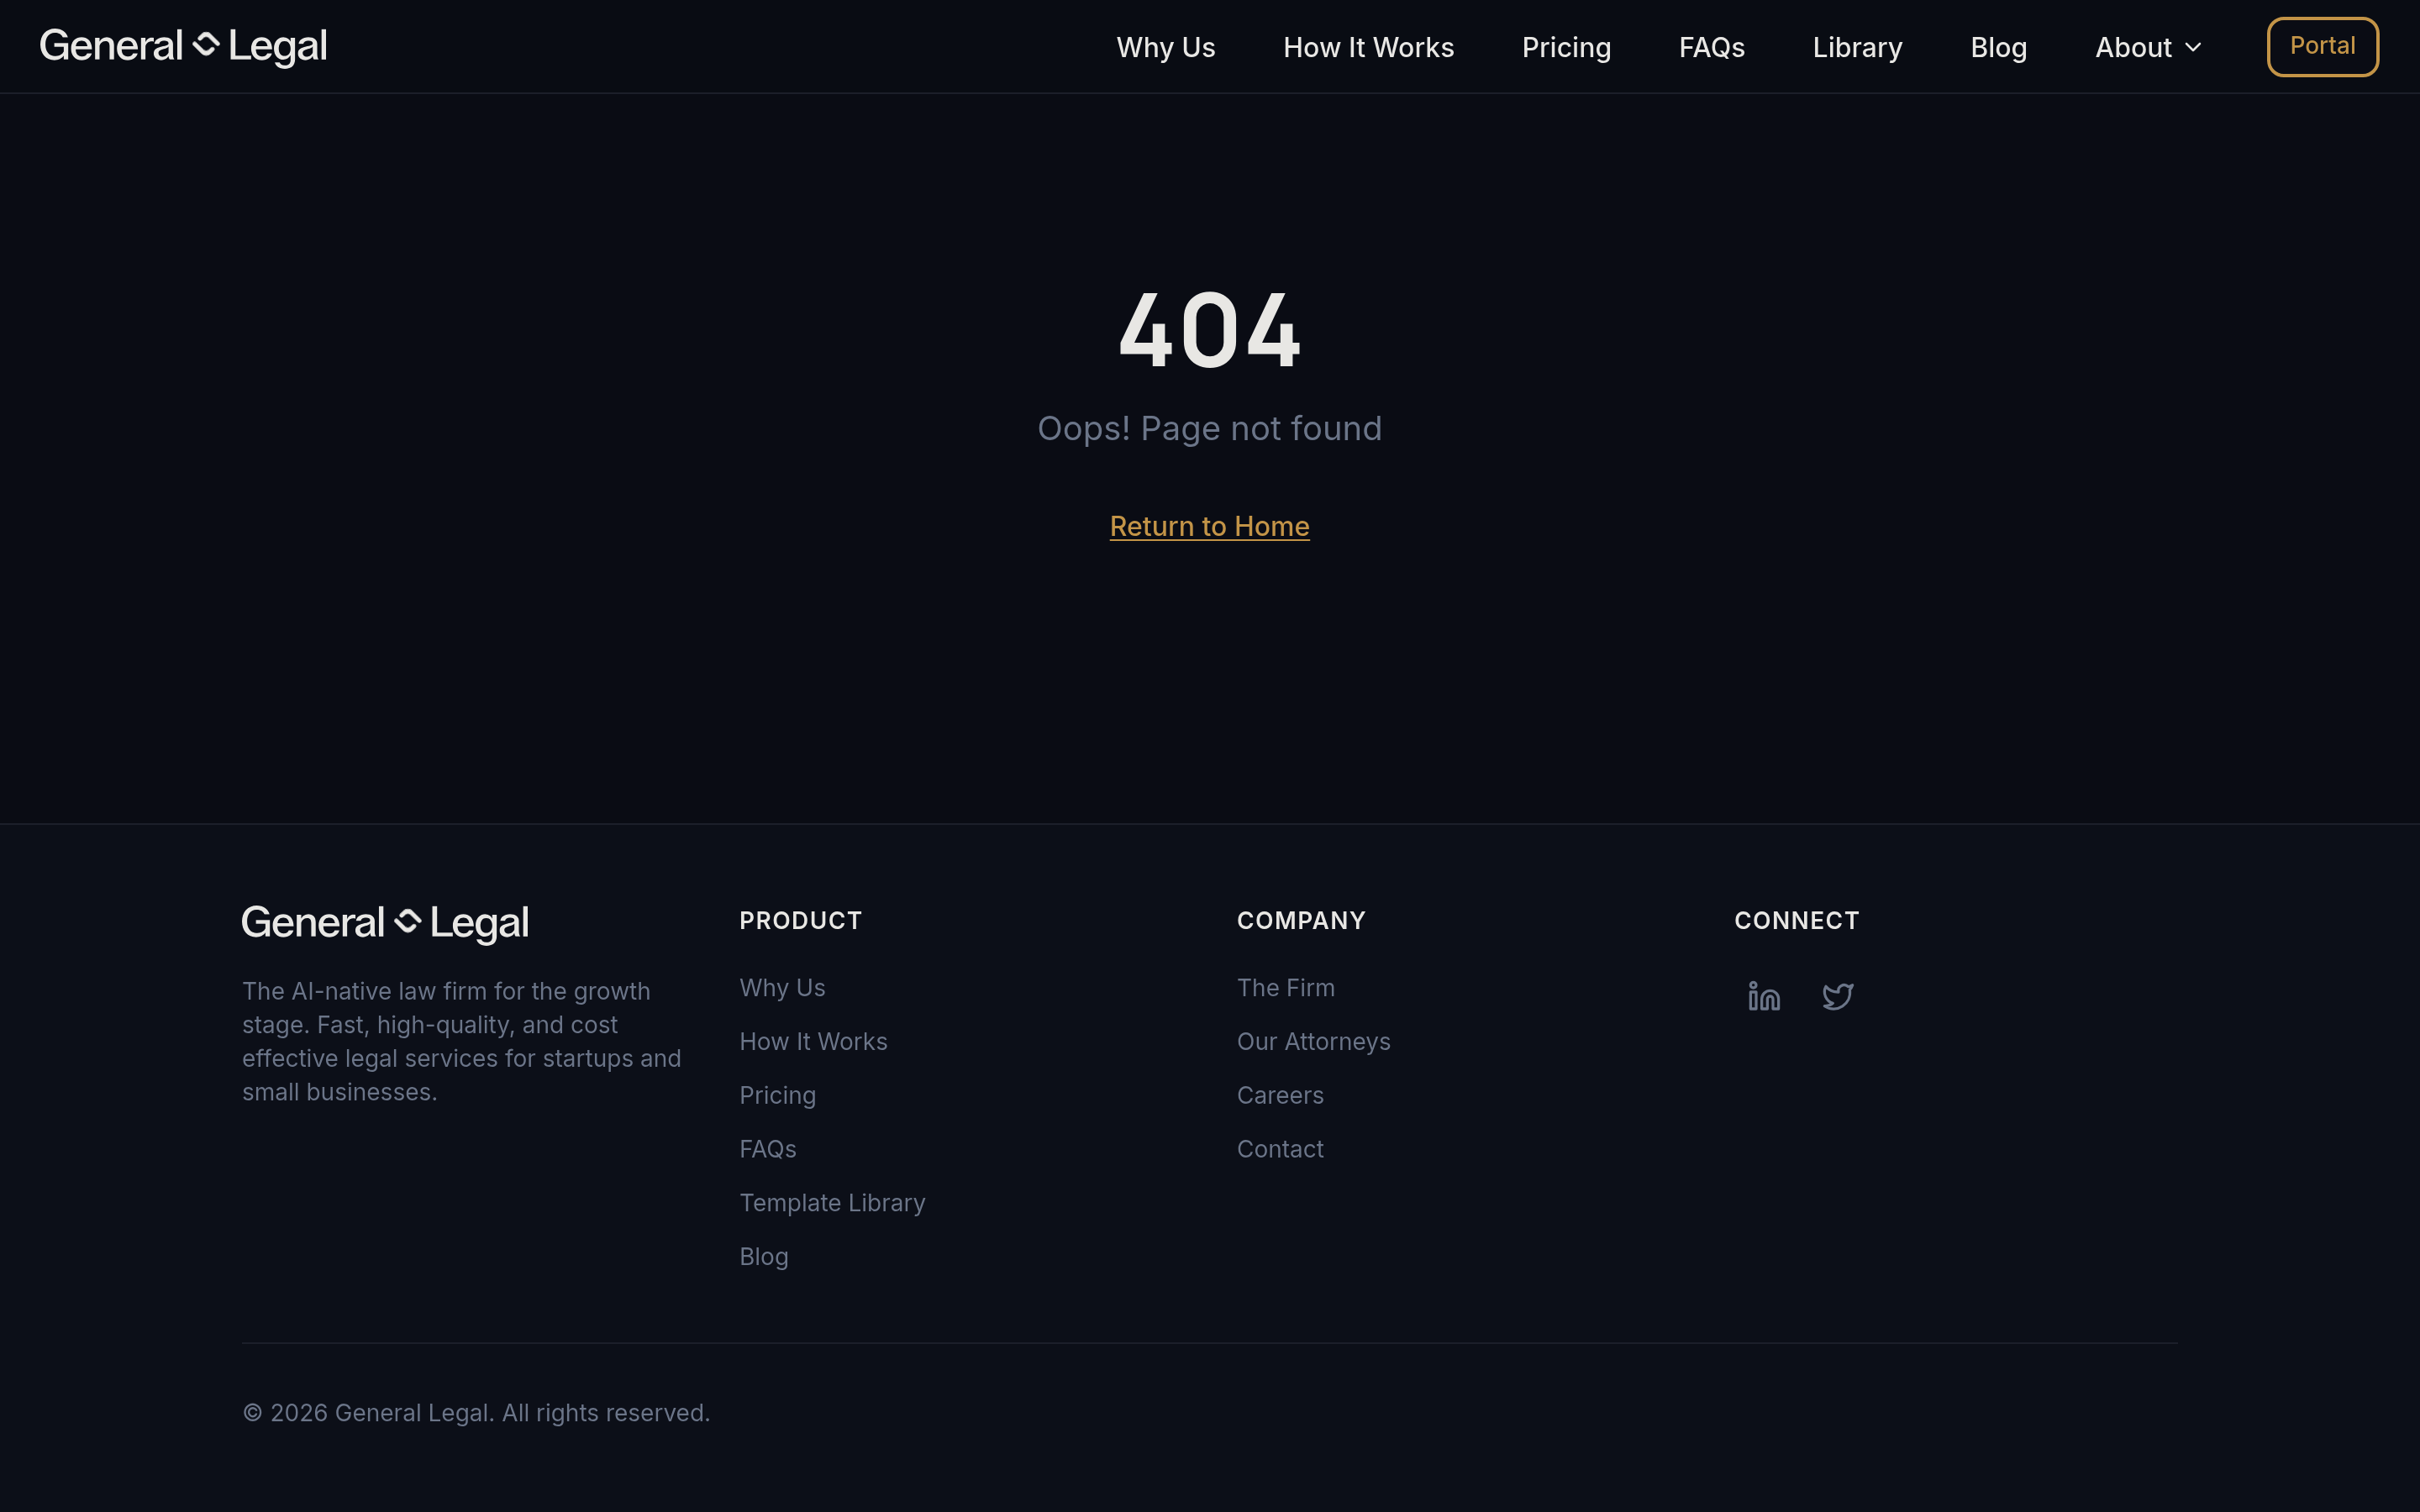Screen dimensions: 2420x1512
Task: Open How It Works in top navigation
Action: coord(1368,47)
